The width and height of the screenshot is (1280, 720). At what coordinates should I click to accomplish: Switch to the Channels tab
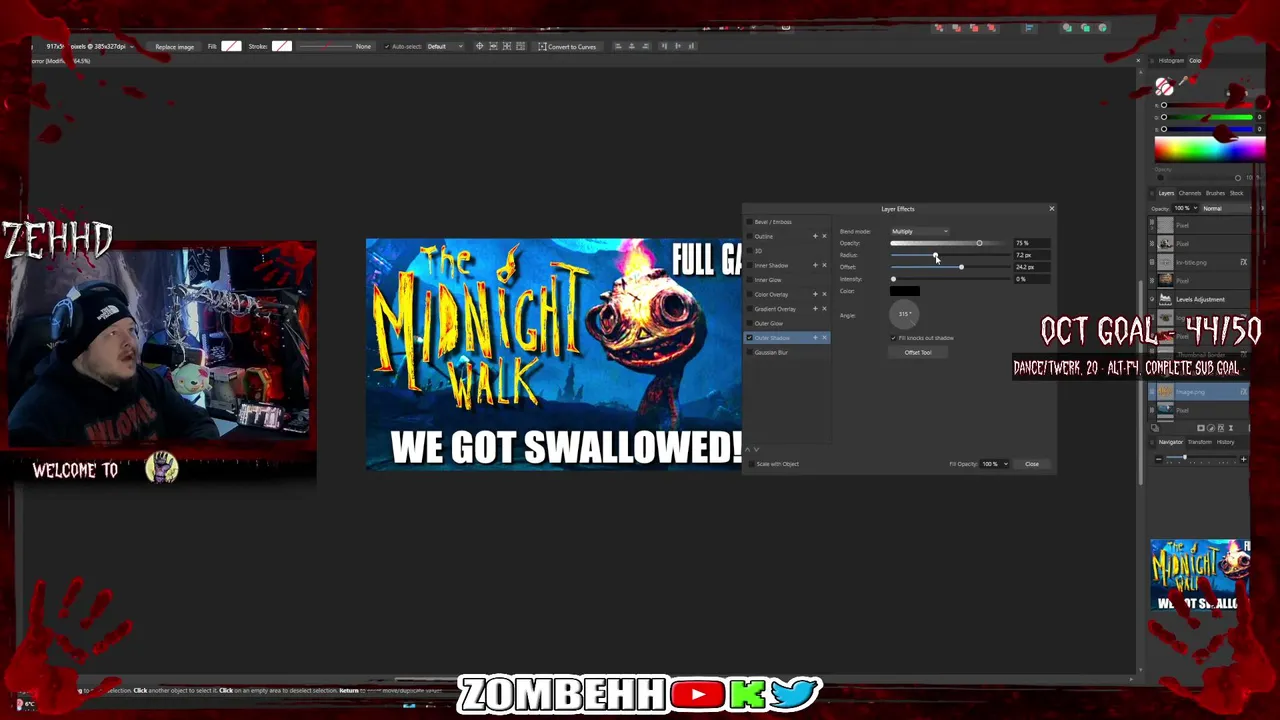click(1190, 193)
